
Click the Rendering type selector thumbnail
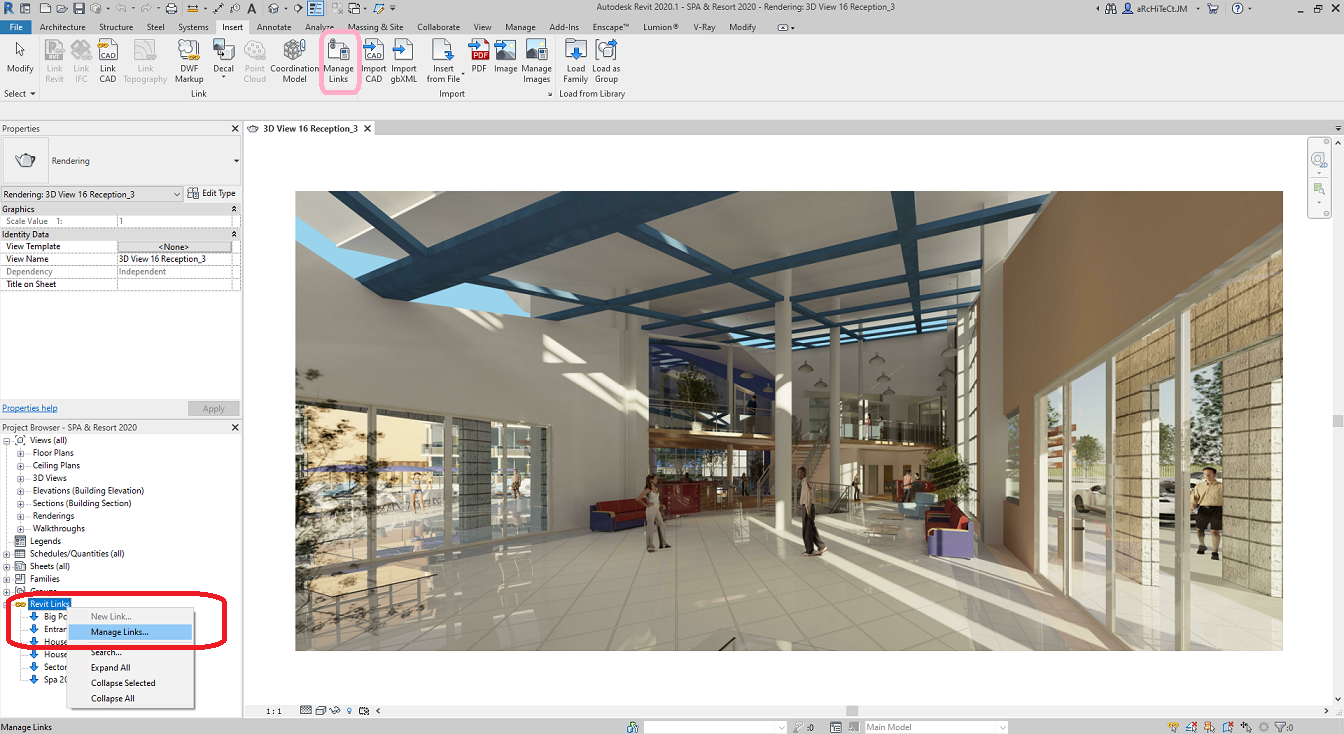[27, 160]
